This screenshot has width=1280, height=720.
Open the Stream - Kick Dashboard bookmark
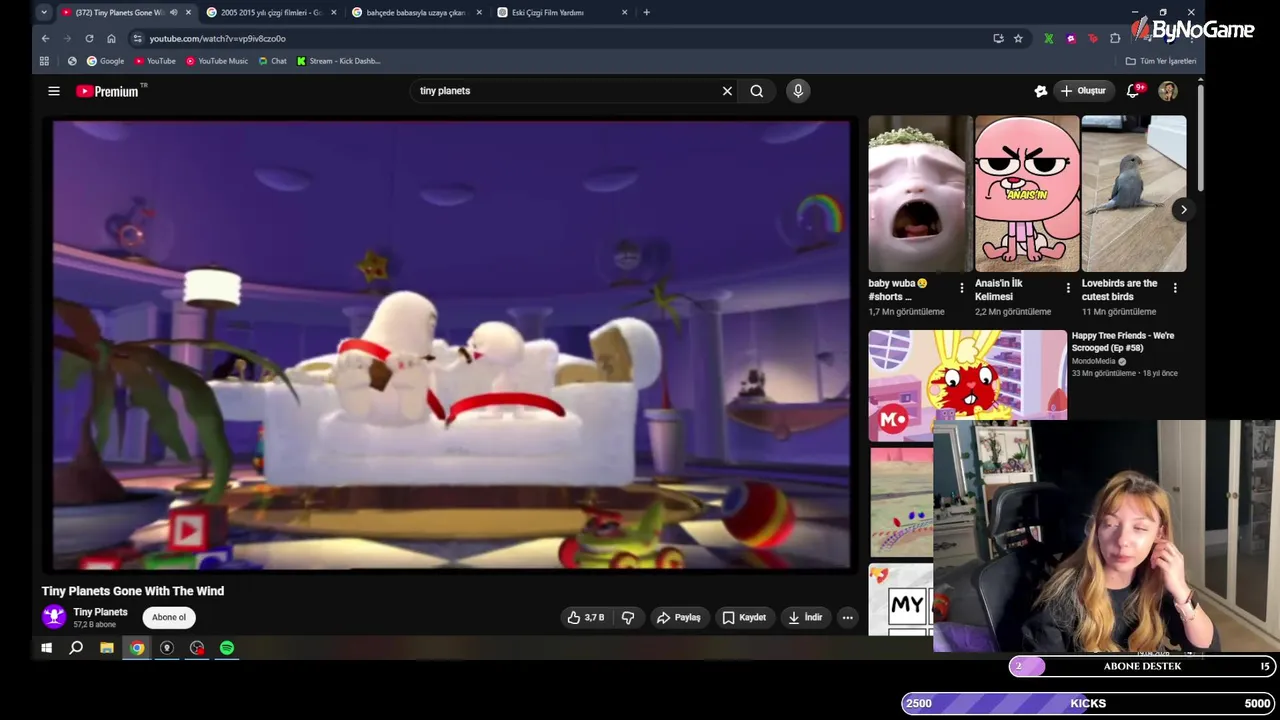[x=339, y=61]
